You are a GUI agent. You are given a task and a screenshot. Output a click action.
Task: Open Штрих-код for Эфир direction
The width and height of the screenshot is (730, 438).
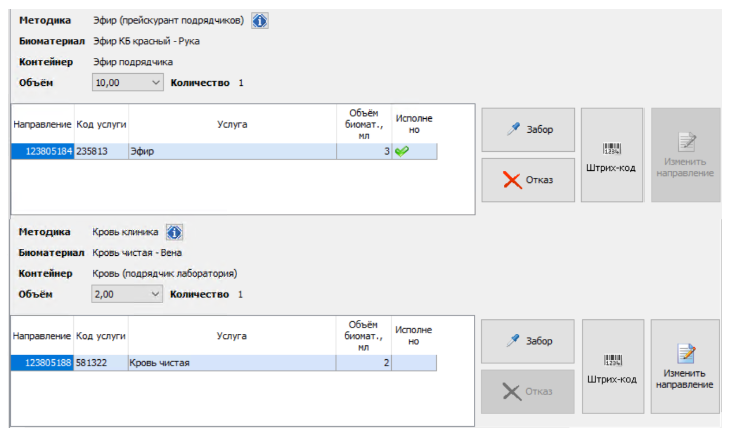point(612,155)
